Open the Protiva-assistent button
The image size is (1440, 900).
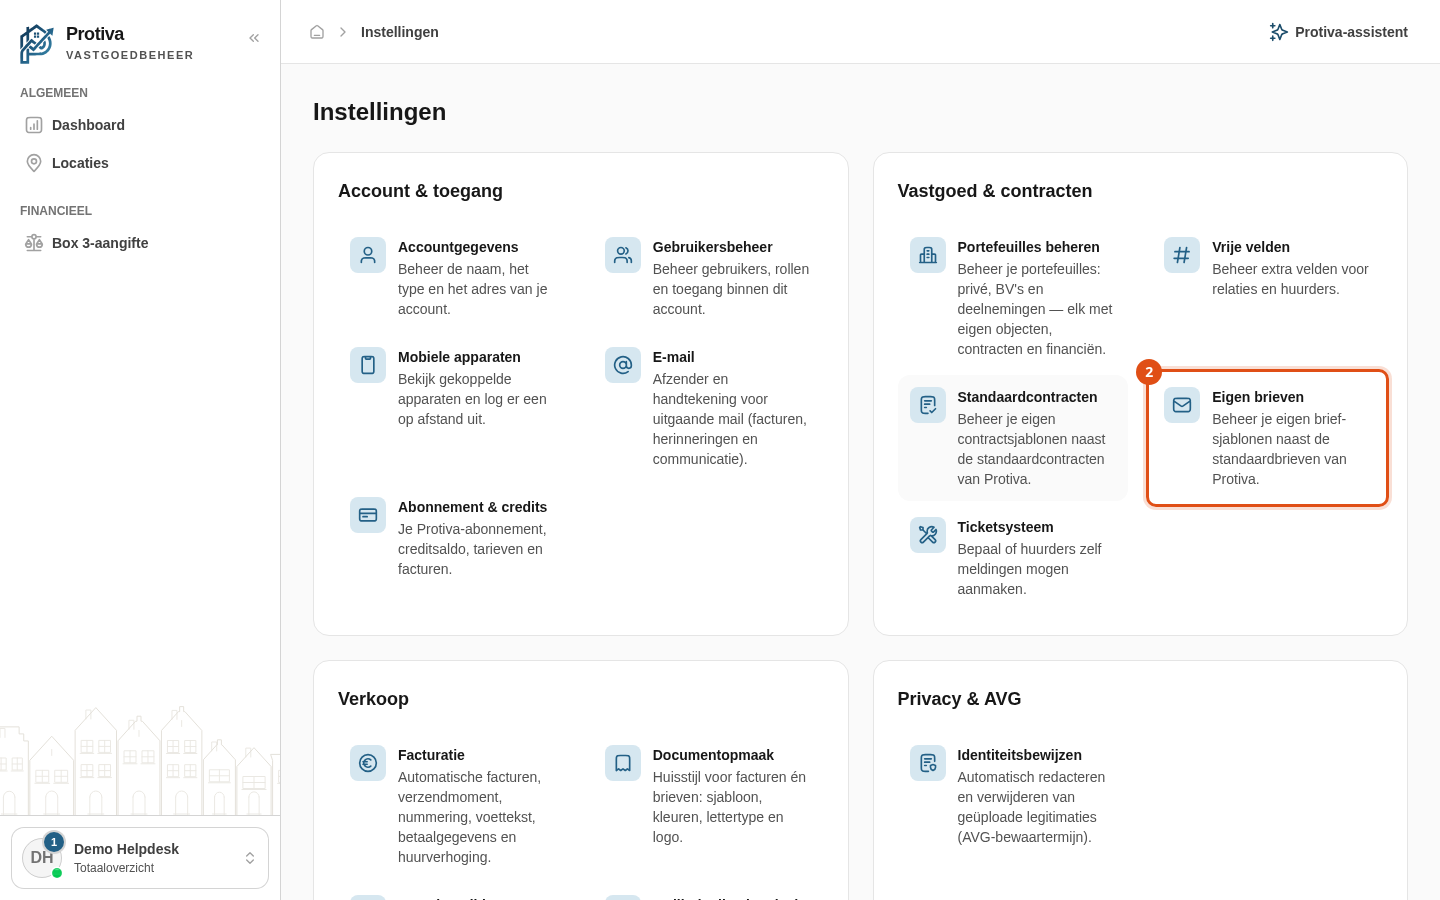pyautogui.click(x=1338, y=32)
